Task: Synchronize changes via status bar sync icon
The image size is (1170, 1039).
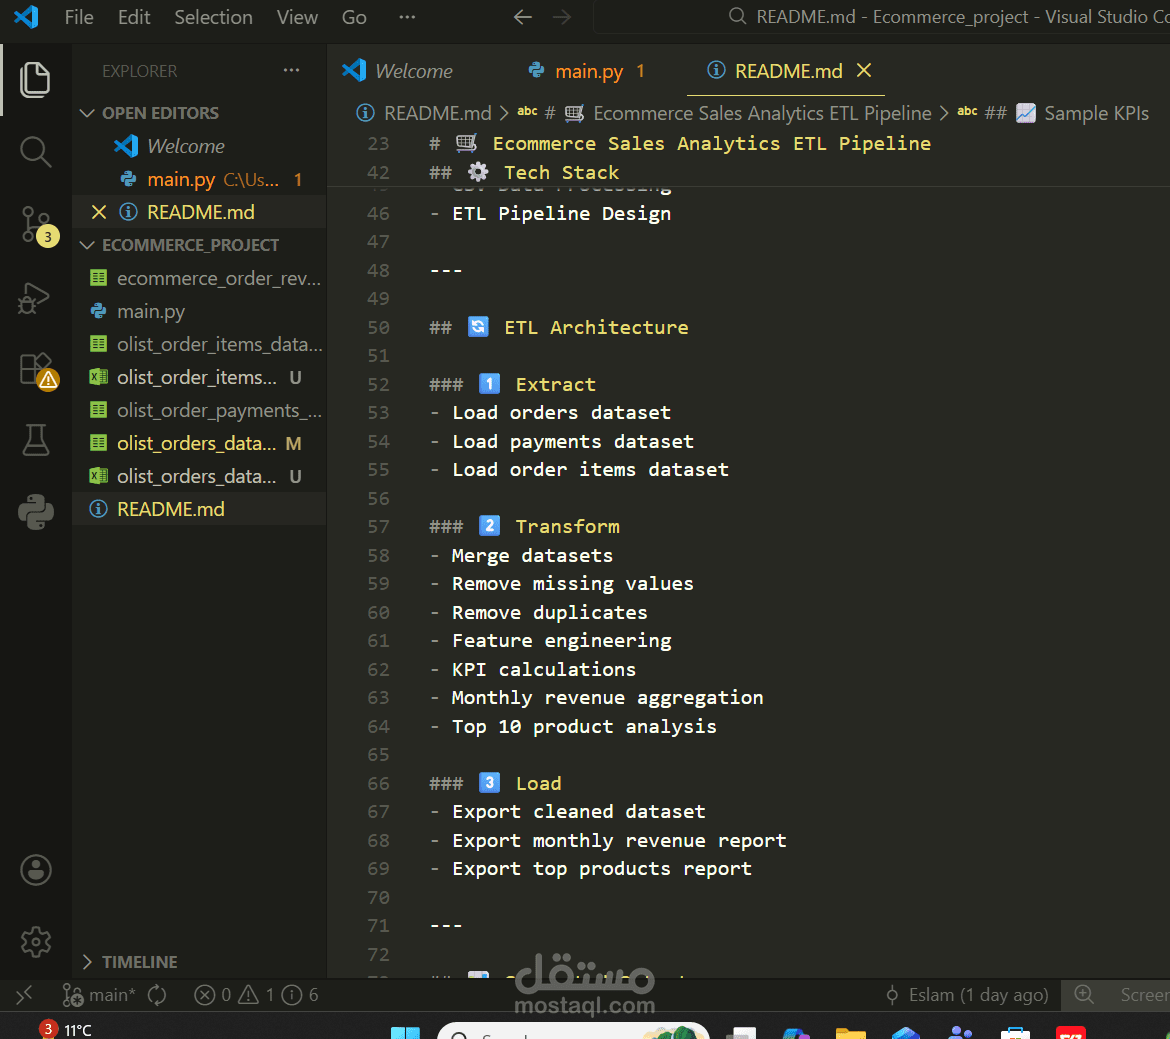Action: click(x=157, y=995)
